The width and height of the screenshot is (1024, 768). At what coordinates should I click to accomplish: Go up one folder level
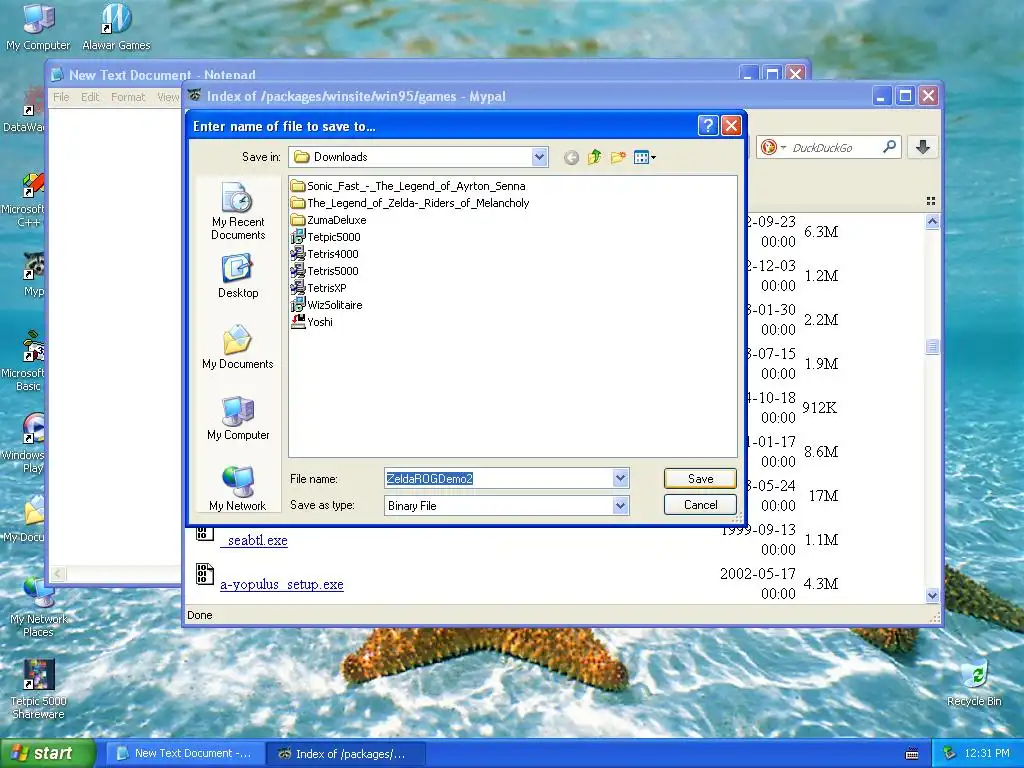[594, 157]
